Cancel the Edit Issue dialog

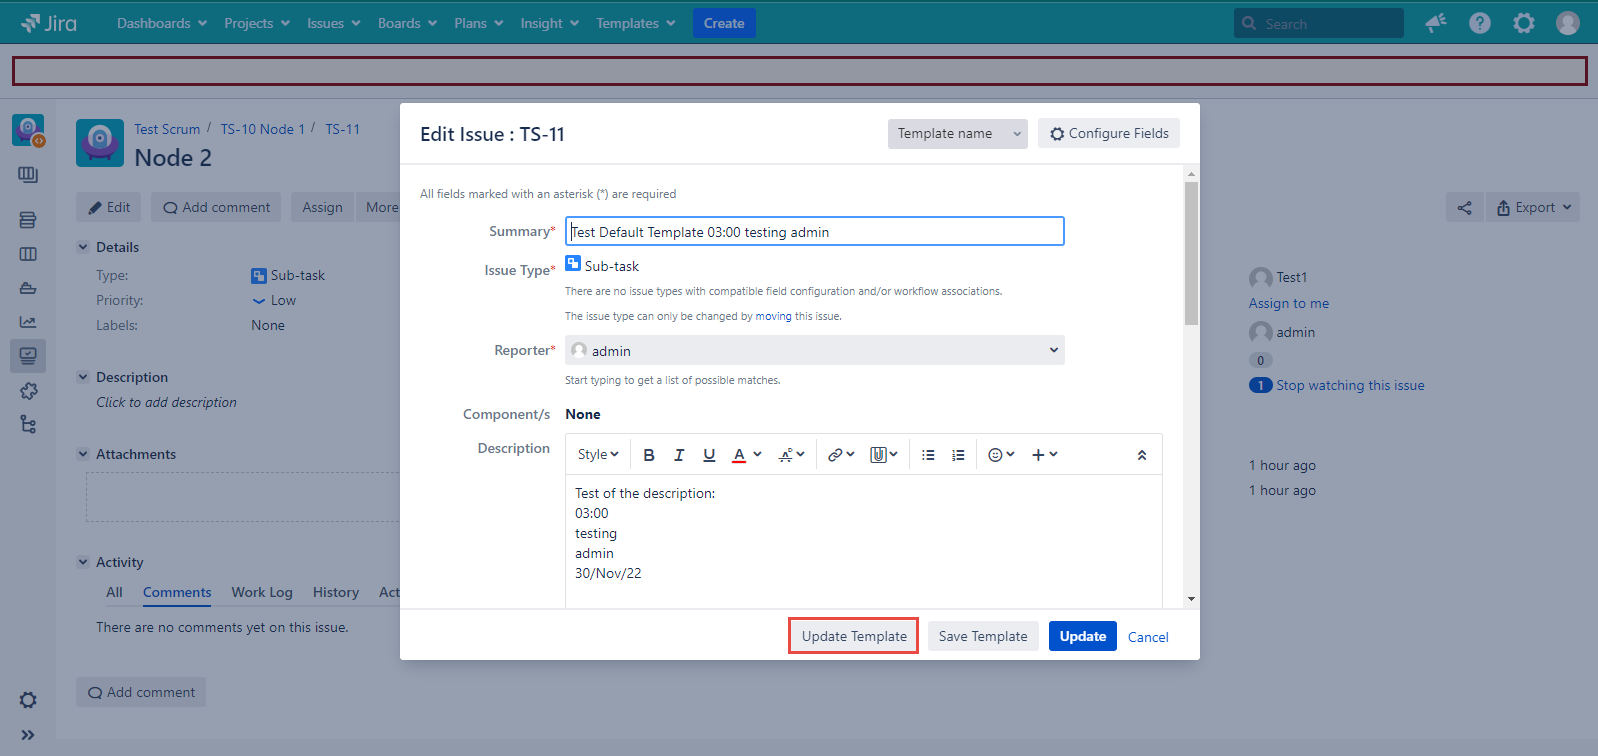(1147, 637)
